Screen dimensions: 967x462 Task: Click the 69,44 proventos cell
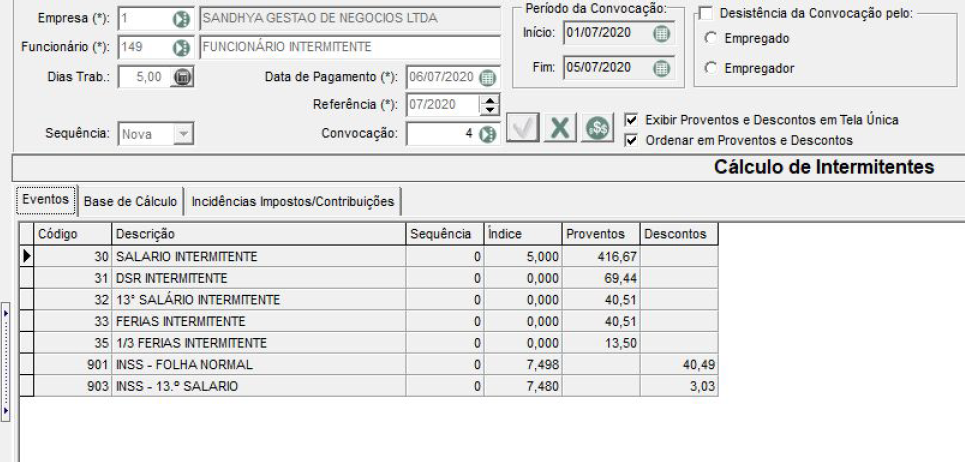pyautogui.click(x=601, y=278)
